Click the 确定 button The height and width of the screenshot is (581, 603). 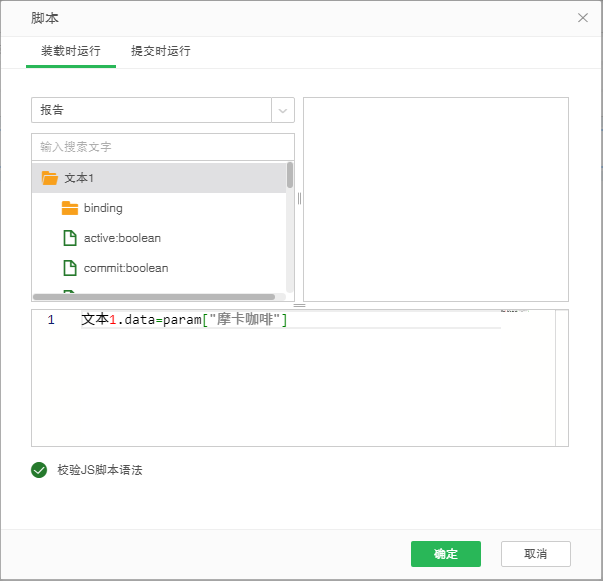click(x=445, y=554)
